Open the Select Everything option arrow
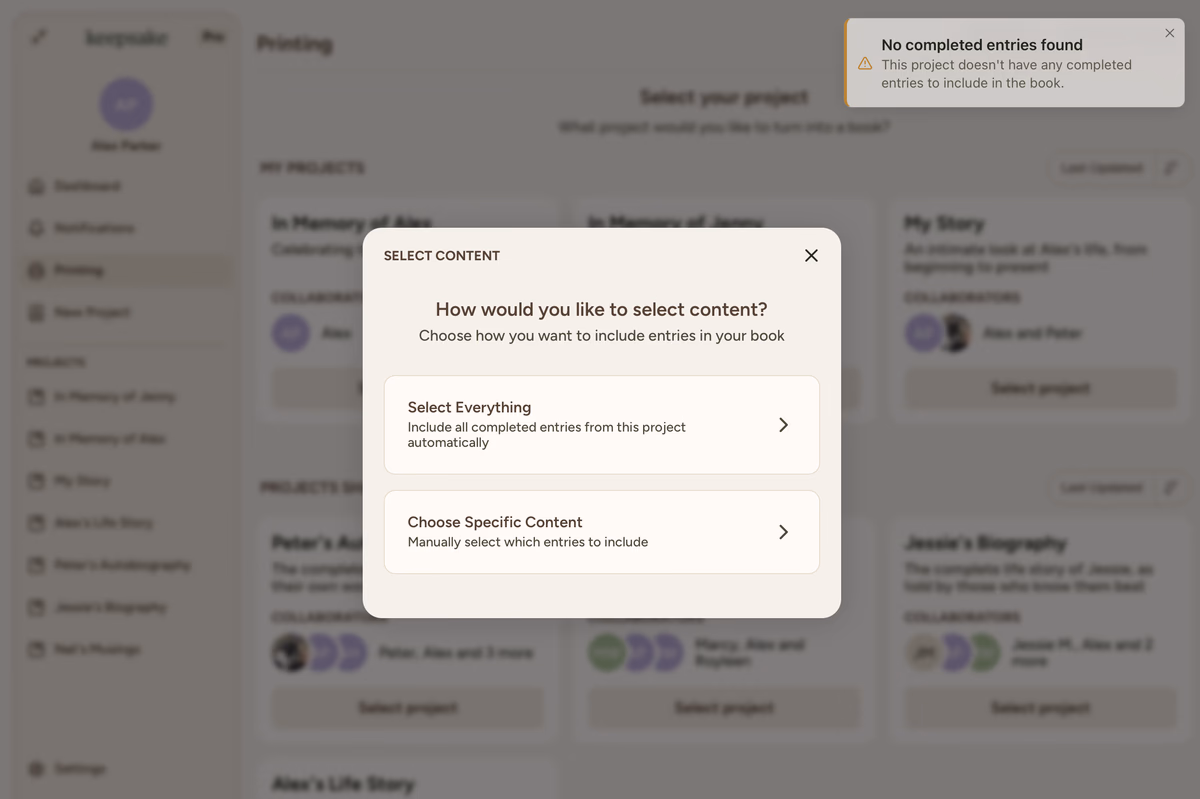This screenshot has width=1200, height=799. tap(783, 425)
